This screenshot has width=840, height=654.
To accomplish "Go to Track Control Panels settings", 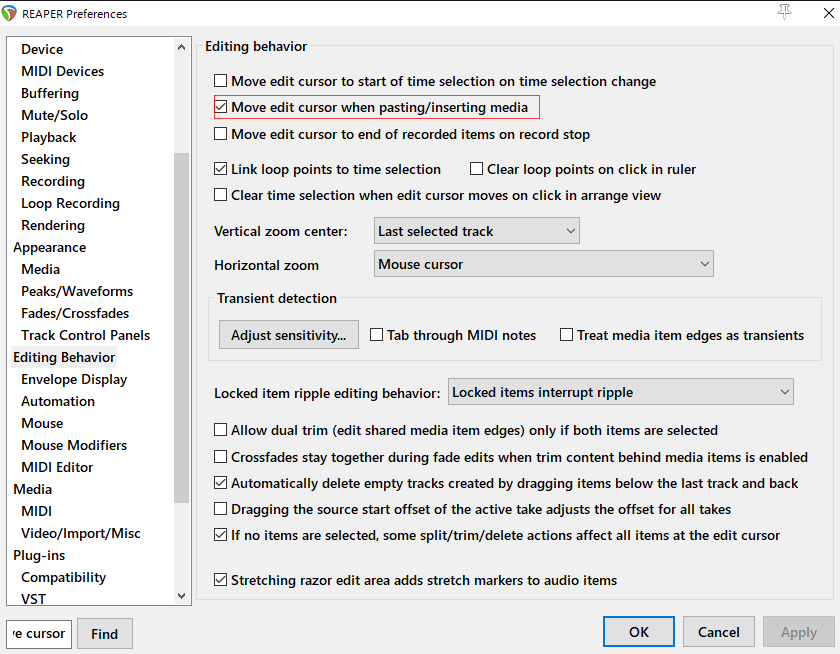I will point(85,335).
